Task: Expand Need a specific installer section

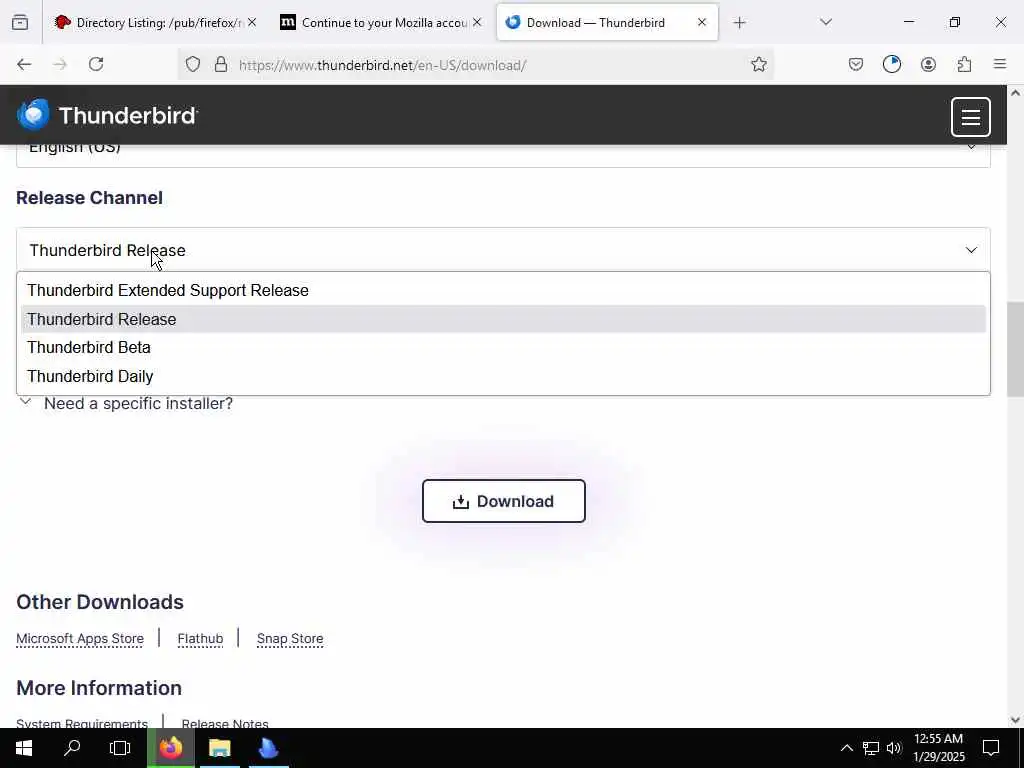Action: pyautogui.click(x=126, y=404)
